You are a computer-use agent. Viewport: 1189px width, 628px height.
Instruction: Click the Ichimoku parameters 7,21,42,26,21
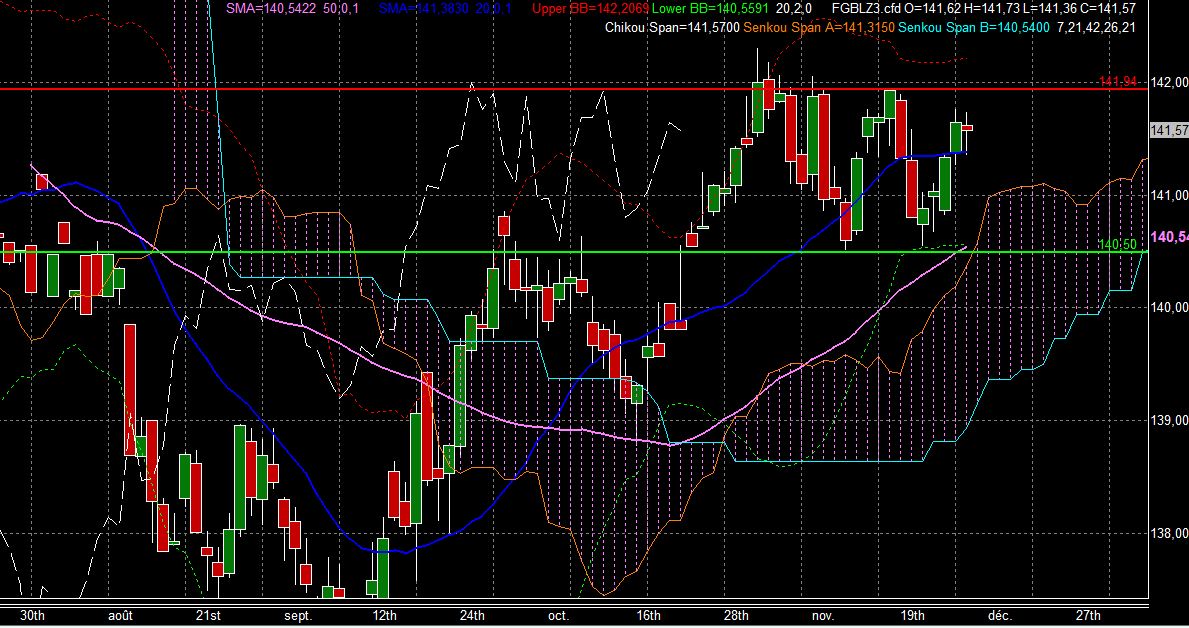pyautogui.click(x=1096, y=27)
